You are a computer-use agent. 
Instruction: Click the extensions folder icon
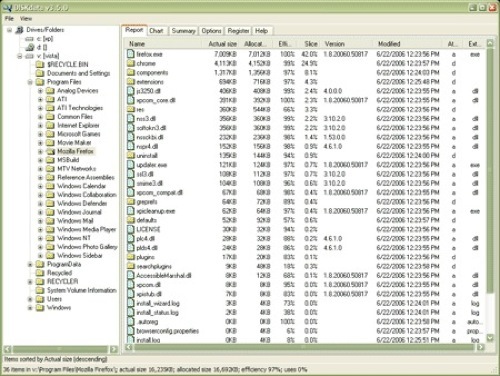(131, 82)
